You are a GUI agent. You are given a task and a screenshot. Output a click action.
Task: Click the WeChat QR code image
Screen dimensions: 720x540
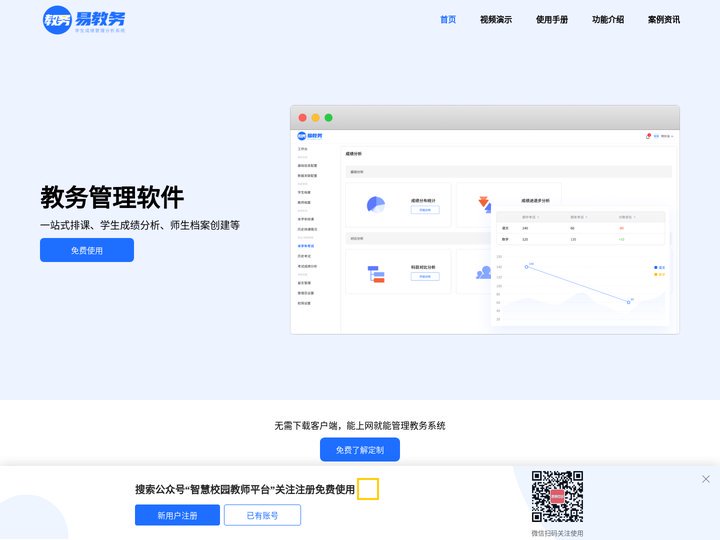(x=557, y=496)
